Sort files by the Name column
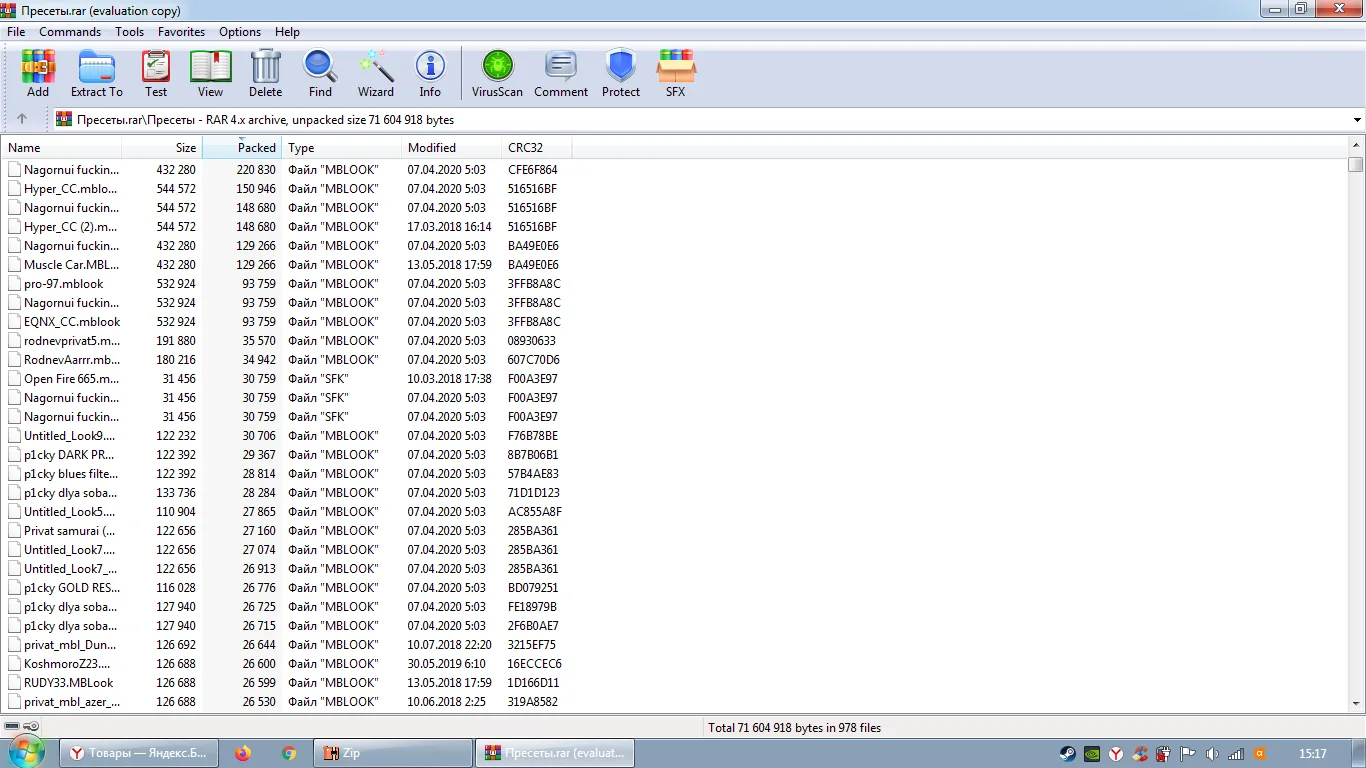This screenshot has width=1366, height=768. pyautogui.click(x=62, y=148)
